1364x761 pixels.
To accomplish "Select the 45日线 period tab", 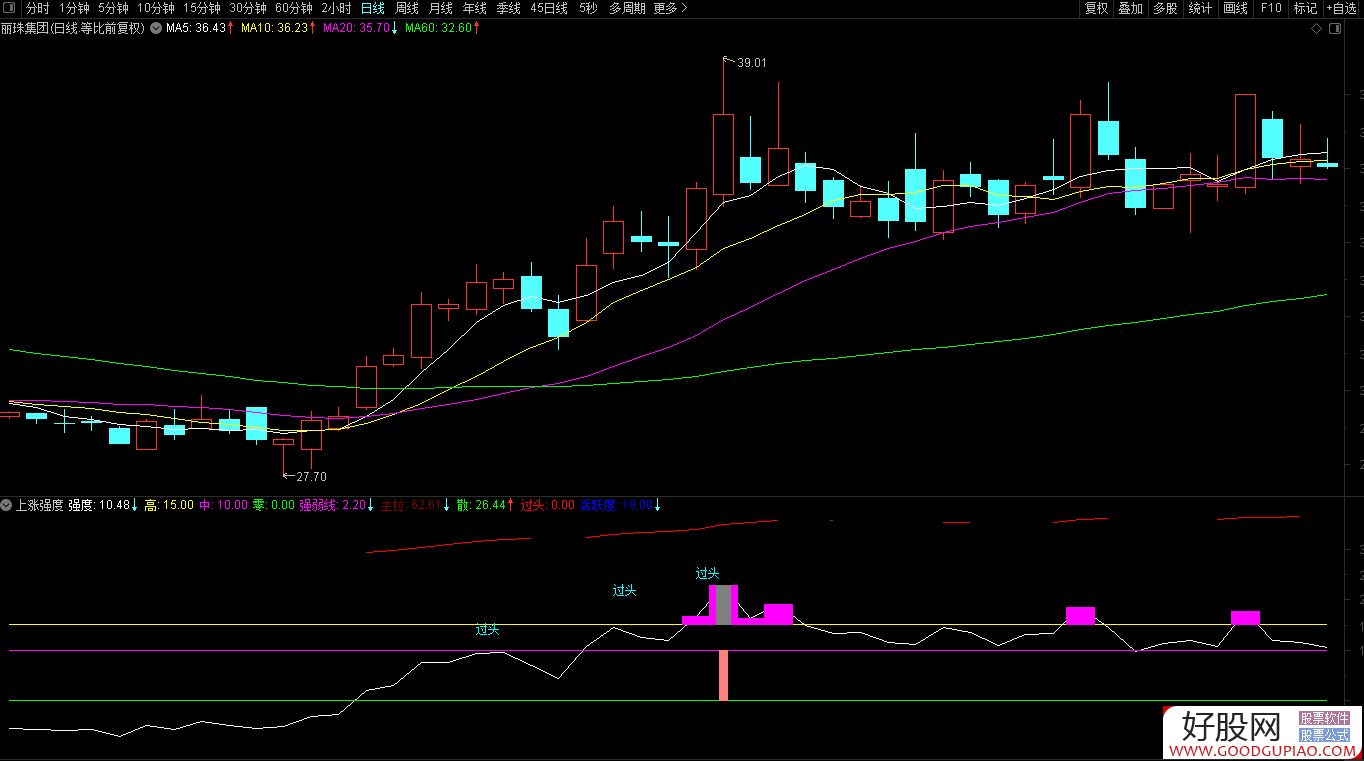I will tap(549, 8).
